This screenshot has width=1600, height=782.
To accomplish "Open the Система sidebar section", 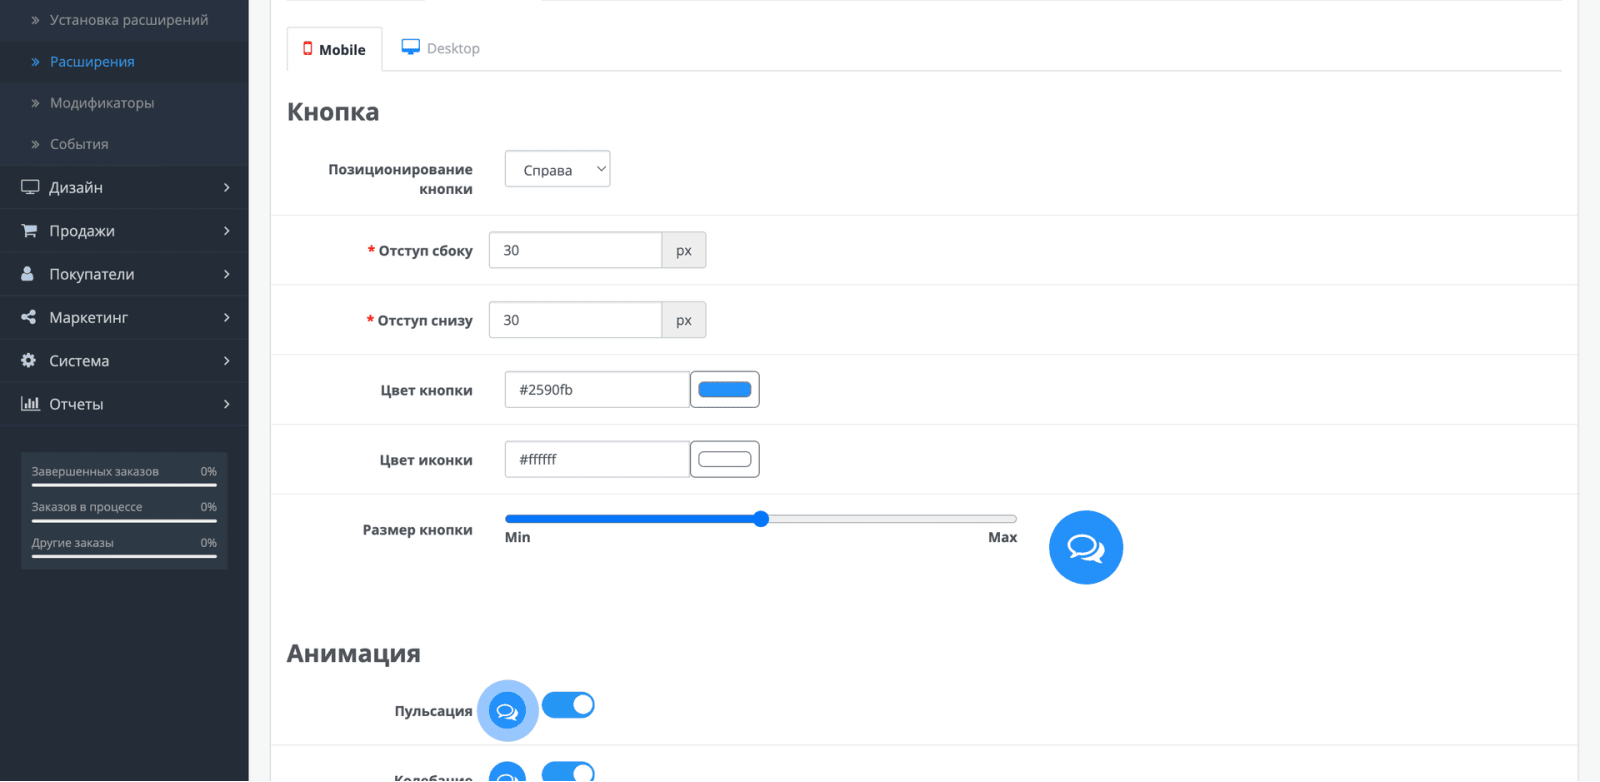I will pyautogui.click(x=124, y=361).
